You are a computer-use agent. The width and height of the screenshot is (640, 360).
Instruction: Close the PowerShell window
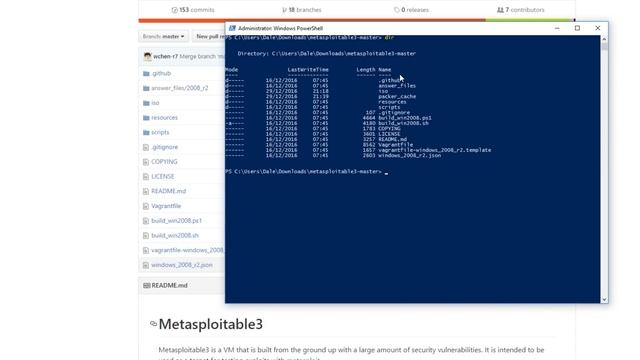coord(598,28)
